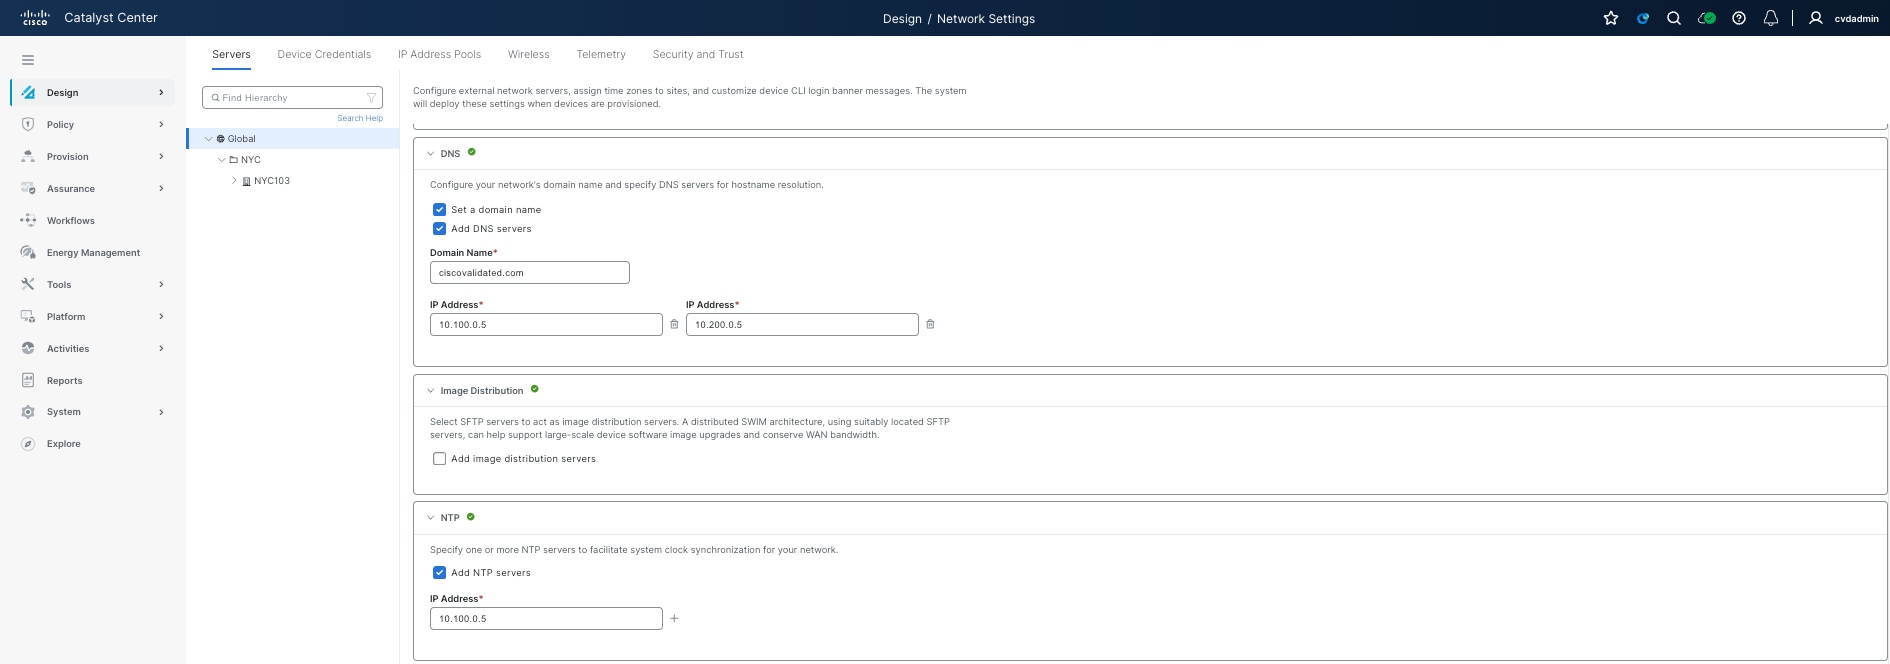Viewport: 1890px width, 664px height.
Task: Click the Activities icon in sidebar
Action: click(28, 348)
